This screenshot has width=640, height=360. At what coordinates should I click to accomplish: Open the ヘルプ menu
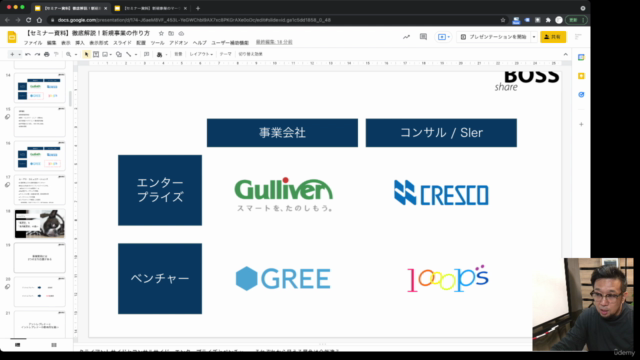tap(200, 43)
